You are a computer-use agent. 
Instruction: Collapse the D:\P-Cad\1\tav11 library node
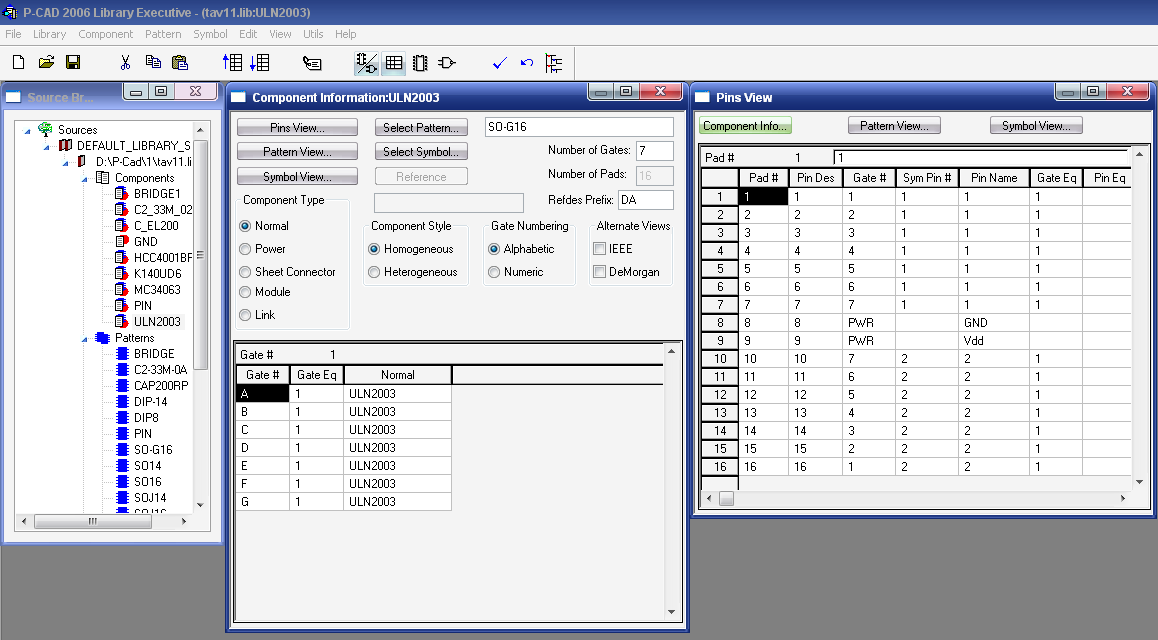pyautogui.click(x=66, y=162)
